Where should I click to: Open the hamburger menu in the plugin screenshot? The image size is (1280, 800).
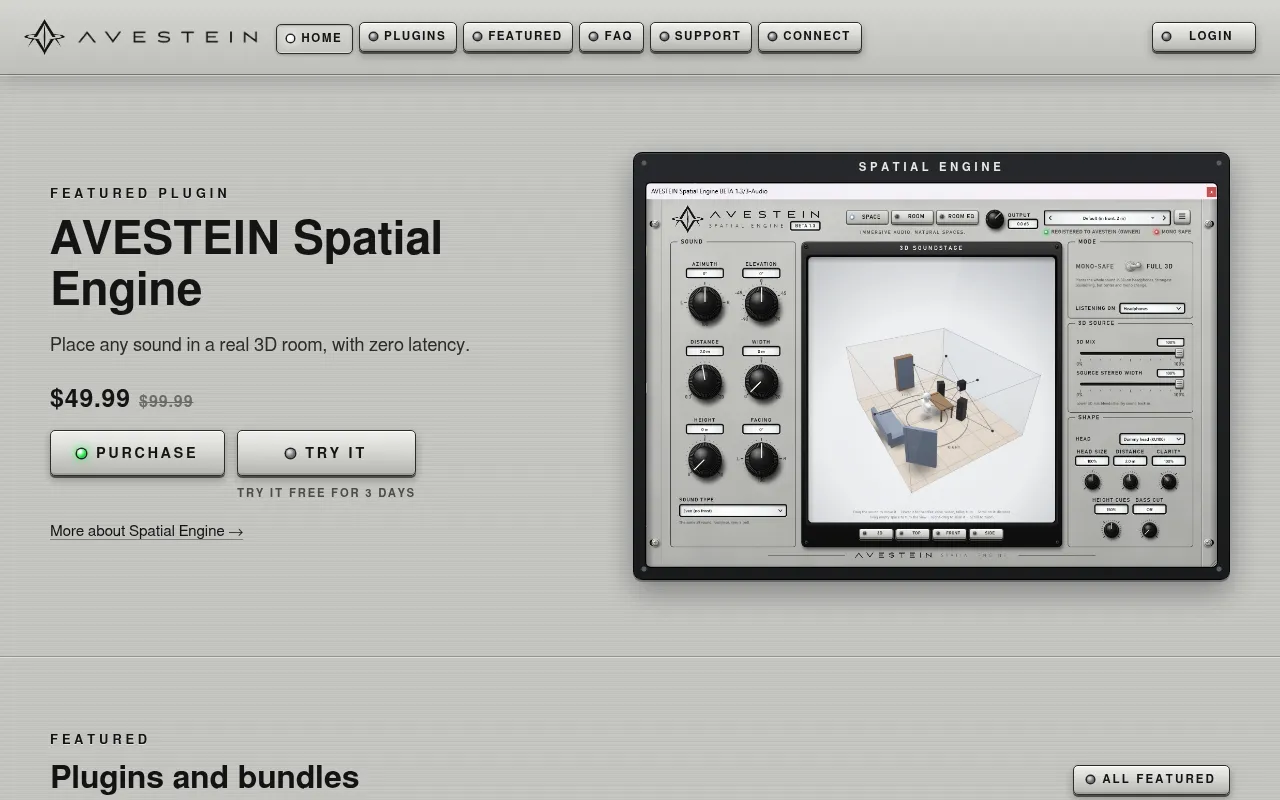(x=1182, y=217)
